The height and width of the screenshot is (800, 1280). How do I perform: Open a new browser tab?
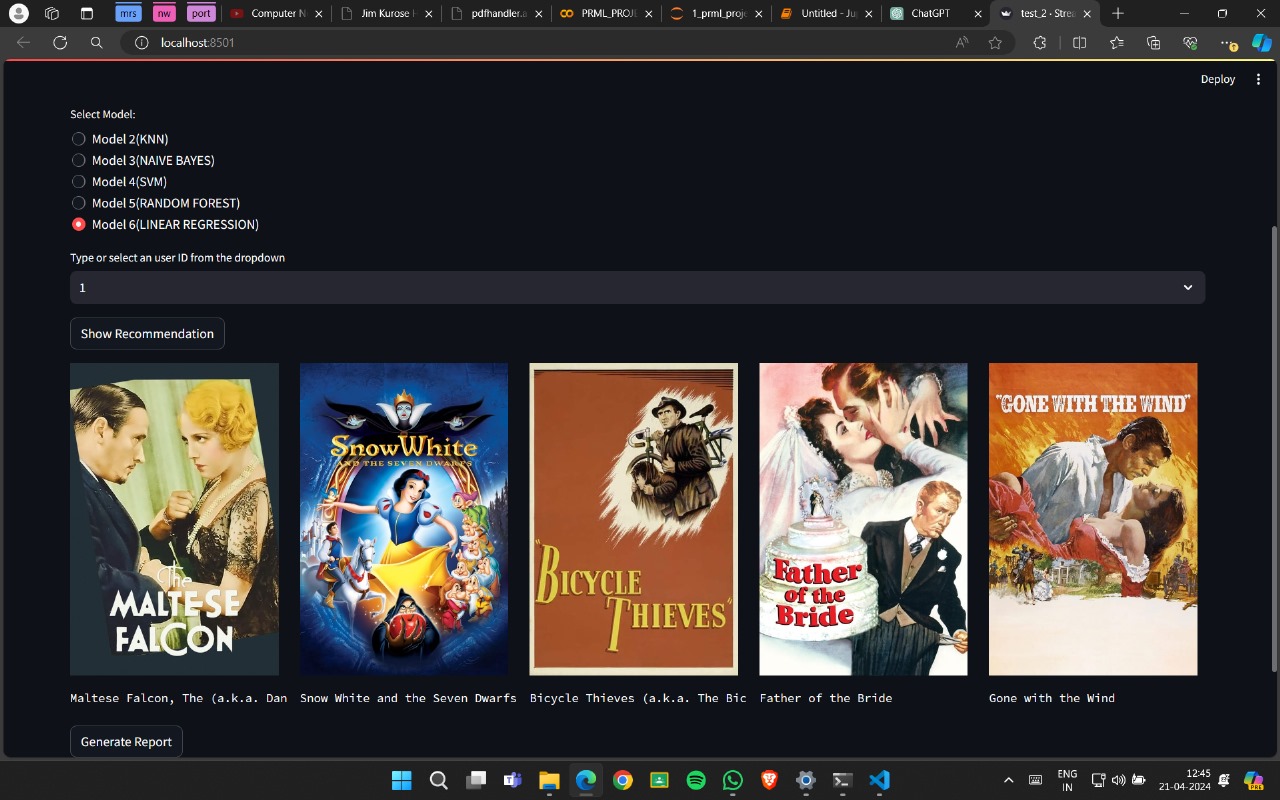[1118, 14]
